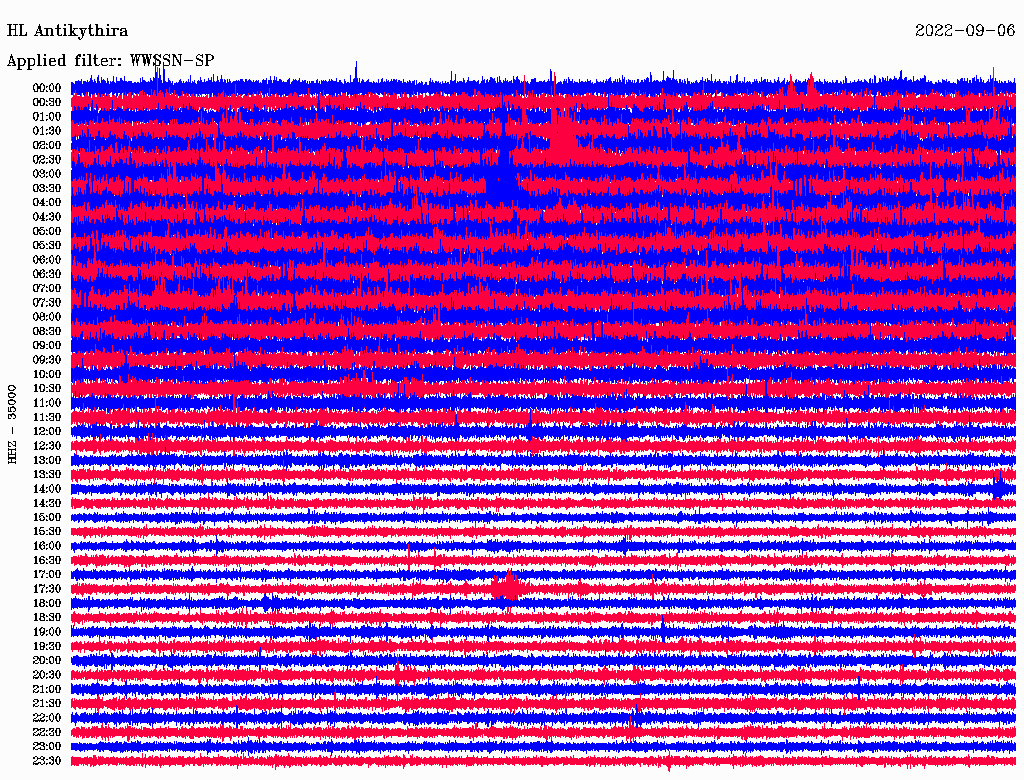
Task: Select the 00:00 time label
Action: (x=47, y=88)
